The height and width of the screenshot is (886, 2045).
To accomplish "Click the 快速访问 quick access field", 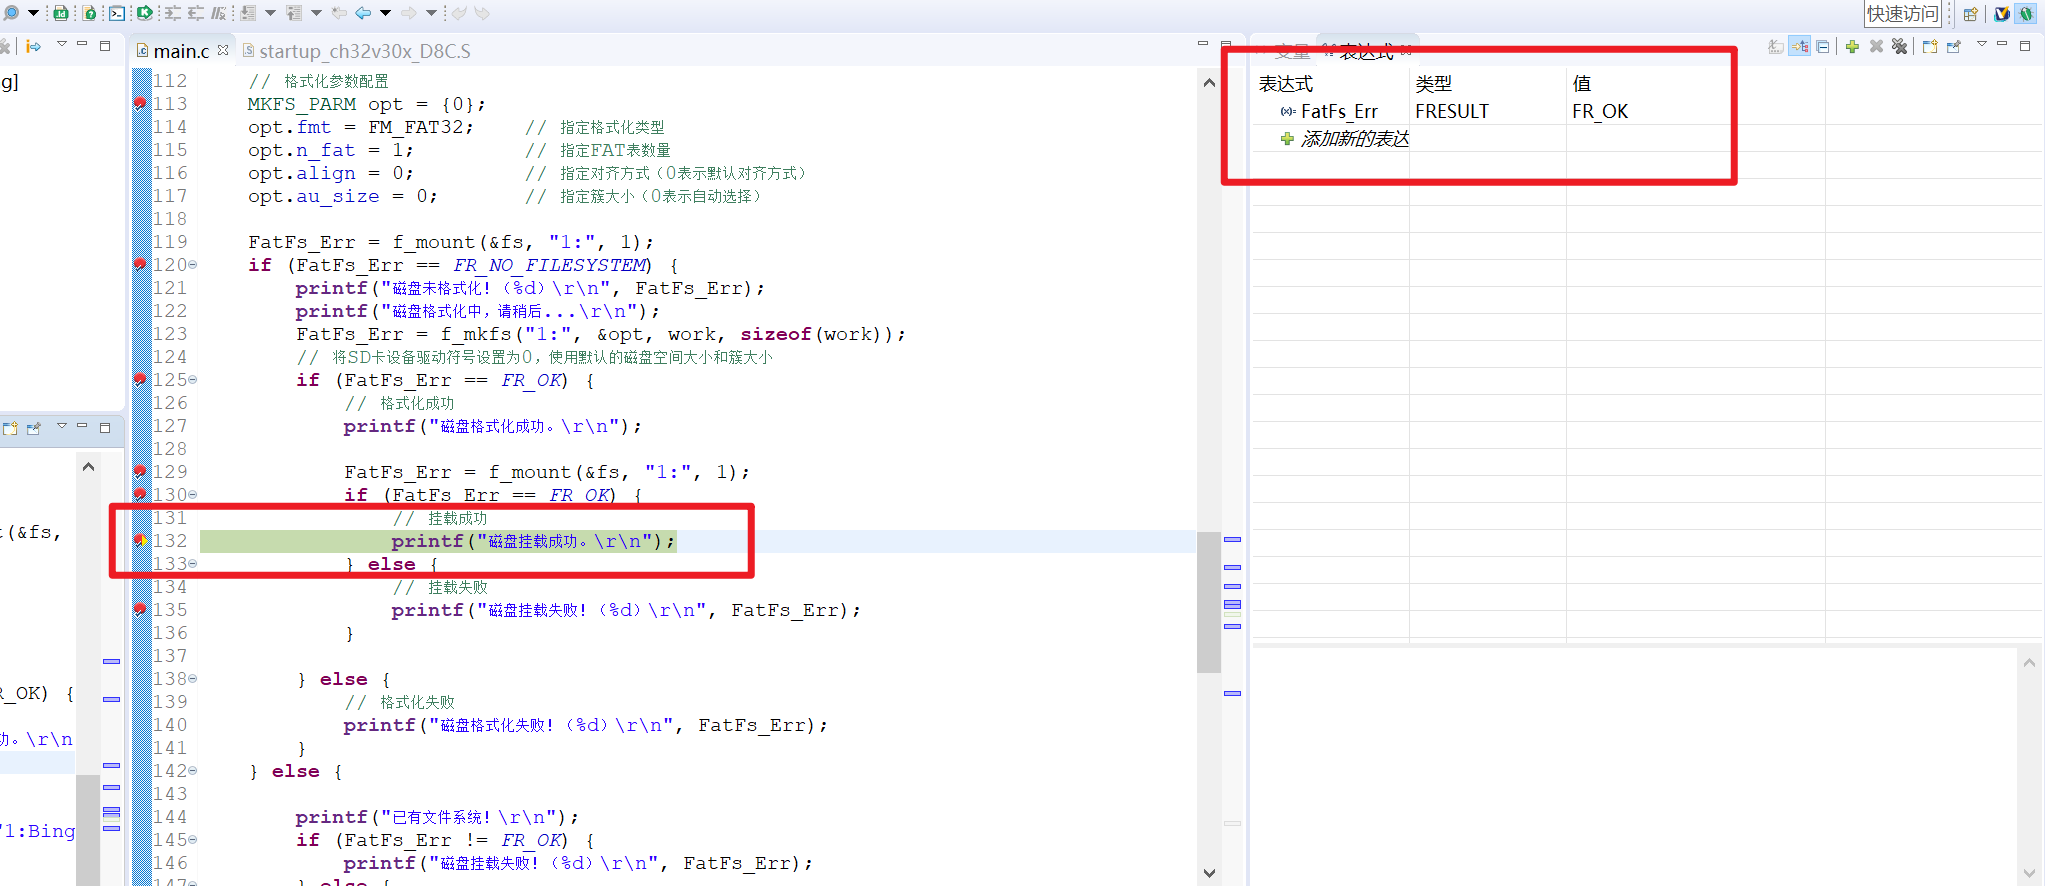I will coord(1903,14).
